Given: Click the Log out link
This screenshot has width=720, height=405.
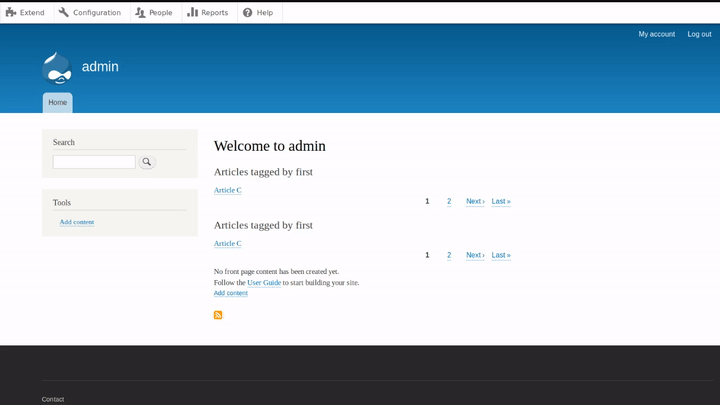Looking at the screenshot, I should [x=699, y=34].
